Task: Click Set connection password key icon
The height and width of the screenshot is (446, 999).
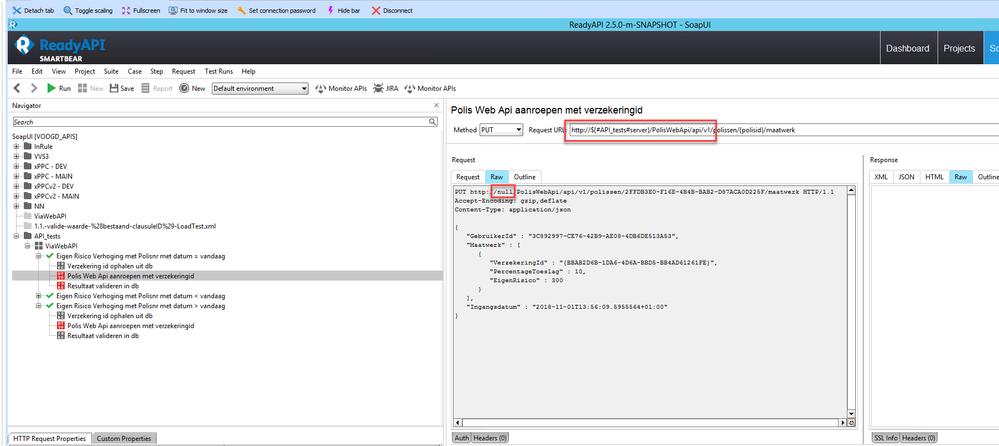Action: tap(241, 10)
